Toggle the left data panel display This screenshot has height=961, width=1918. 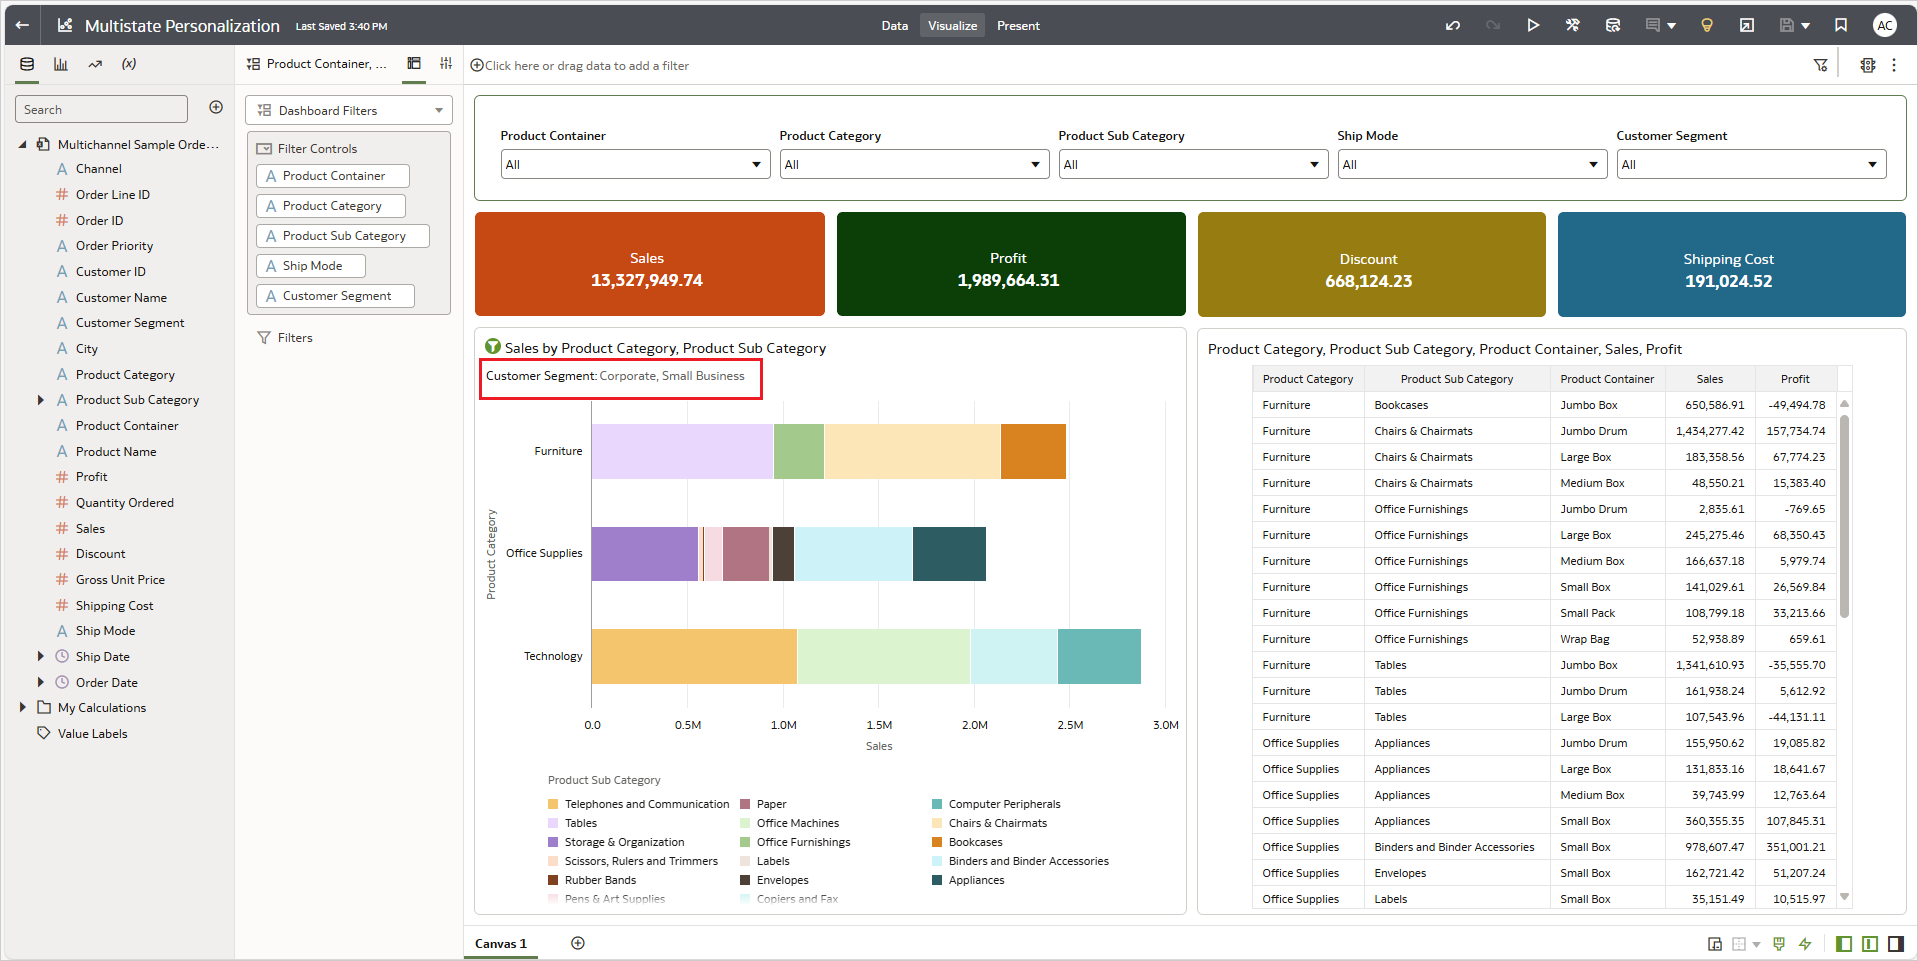pyautogui.click(x=1844, y=944)
